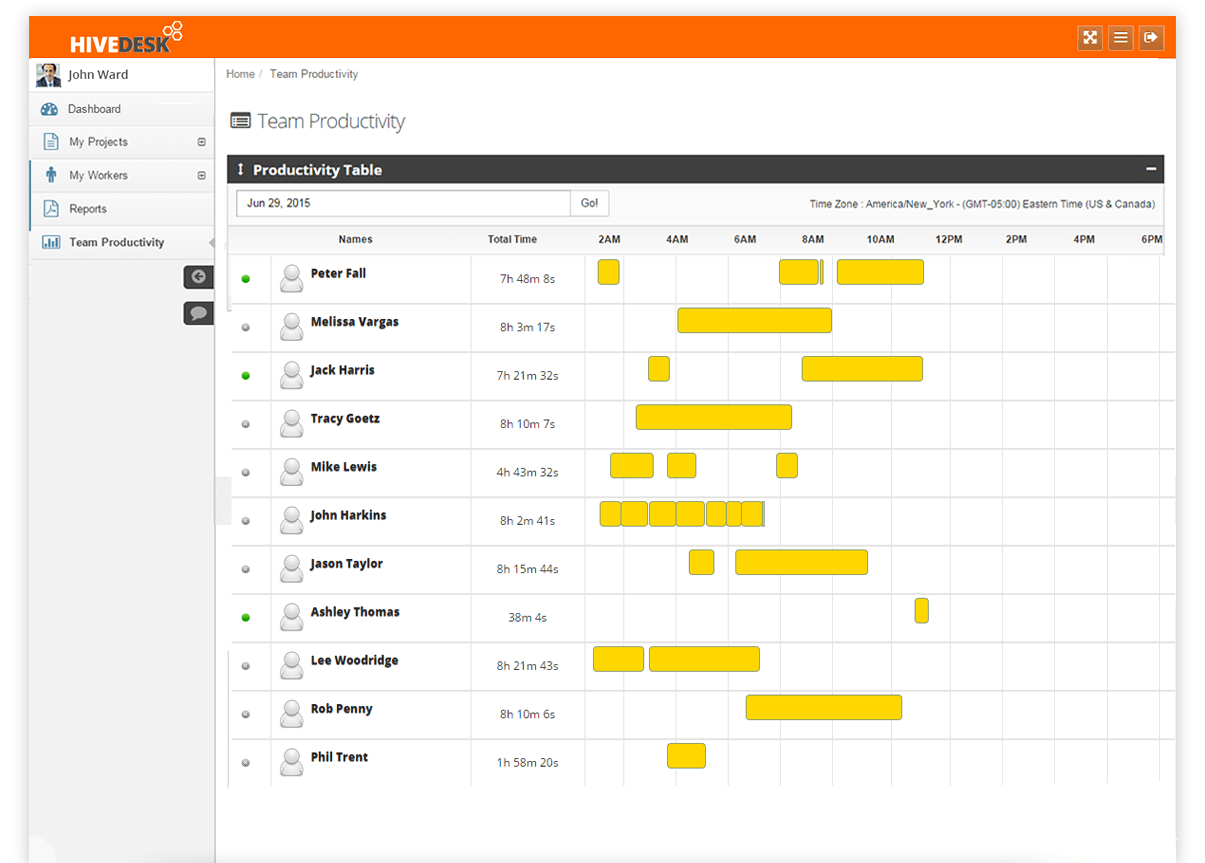The height and width of the screenshot is (863, 1205).
Task: Click Ashley Thomas's name
Action: (x=355, y=612)
